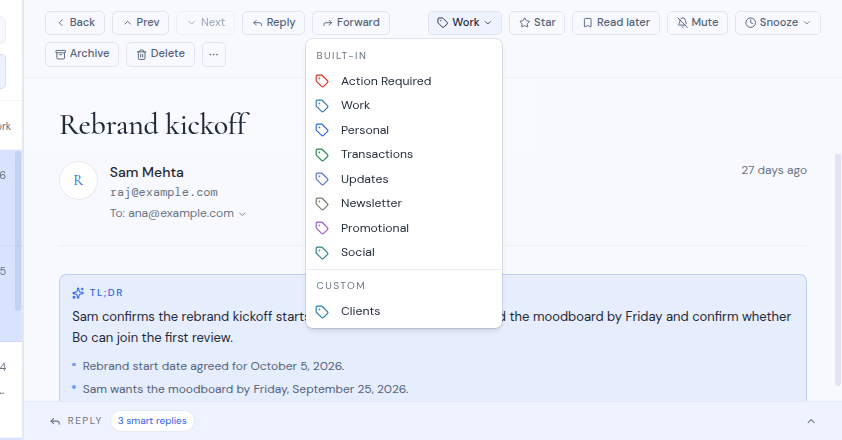Choose the Work label in the menu
The image size is (842, 440).
404,105
